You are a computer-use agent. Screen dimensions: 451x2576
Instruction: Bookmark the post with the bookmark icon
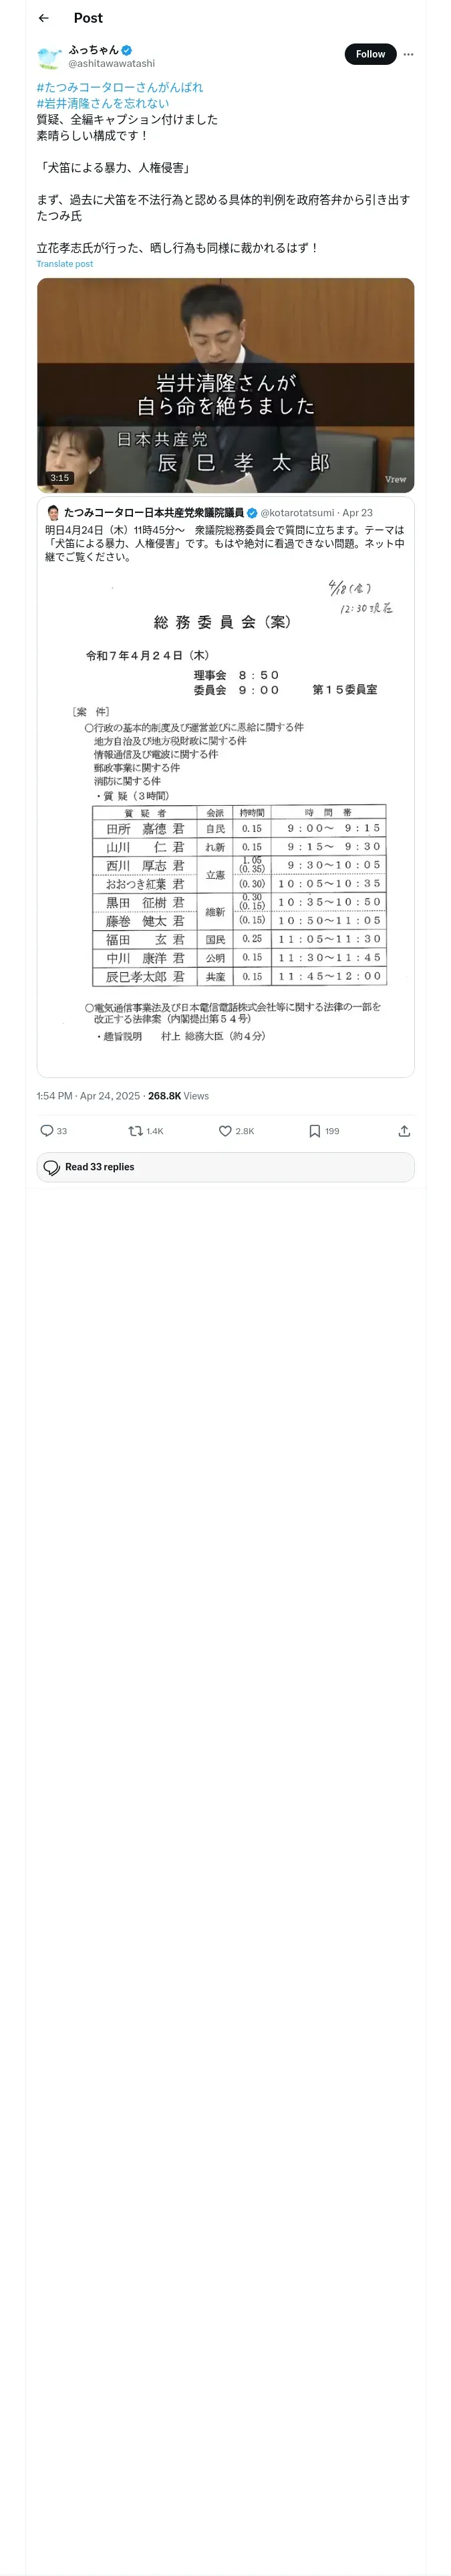[x=314, y=1131]
